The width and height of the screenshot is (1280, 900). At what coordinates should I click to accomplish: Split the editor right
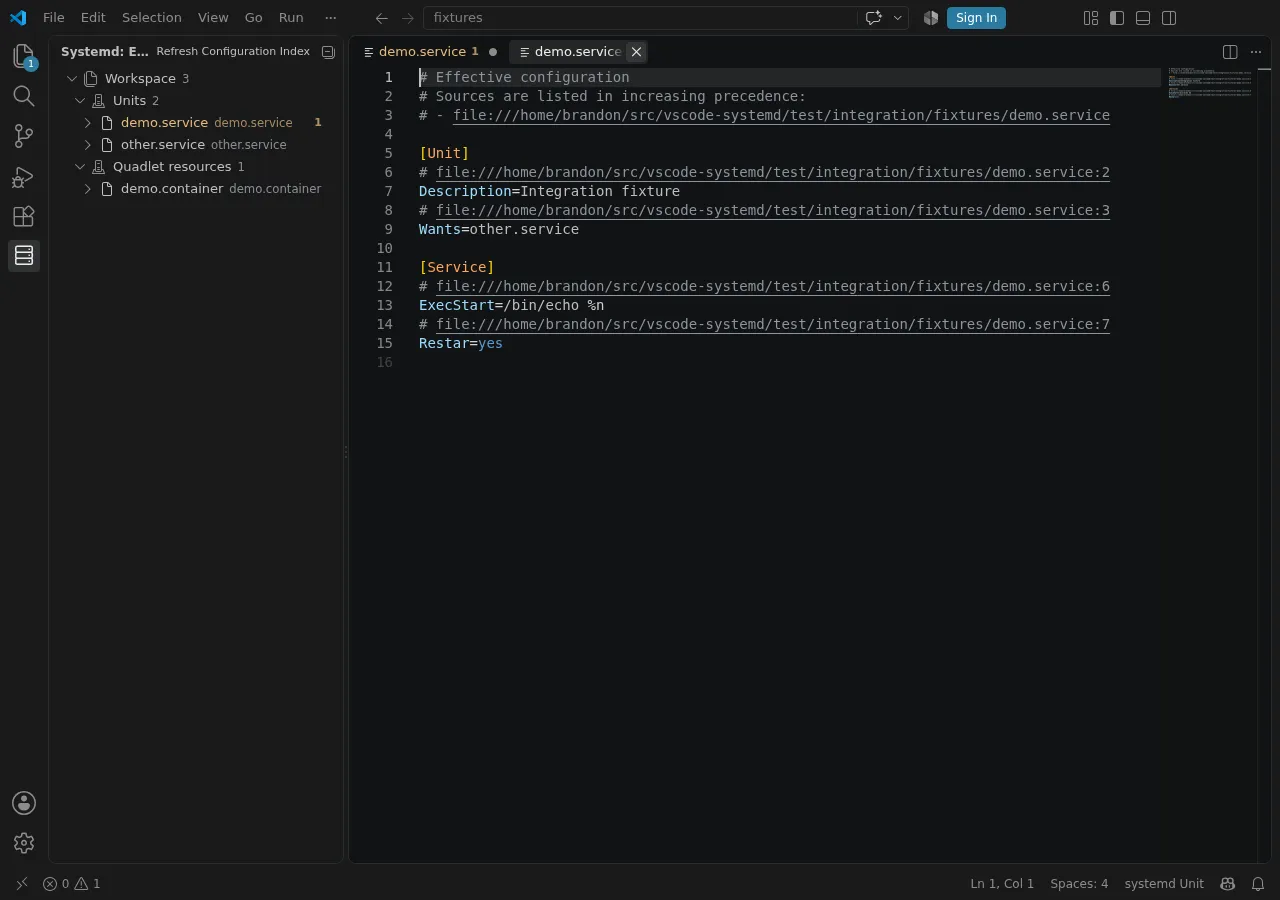pos(1230,52)
